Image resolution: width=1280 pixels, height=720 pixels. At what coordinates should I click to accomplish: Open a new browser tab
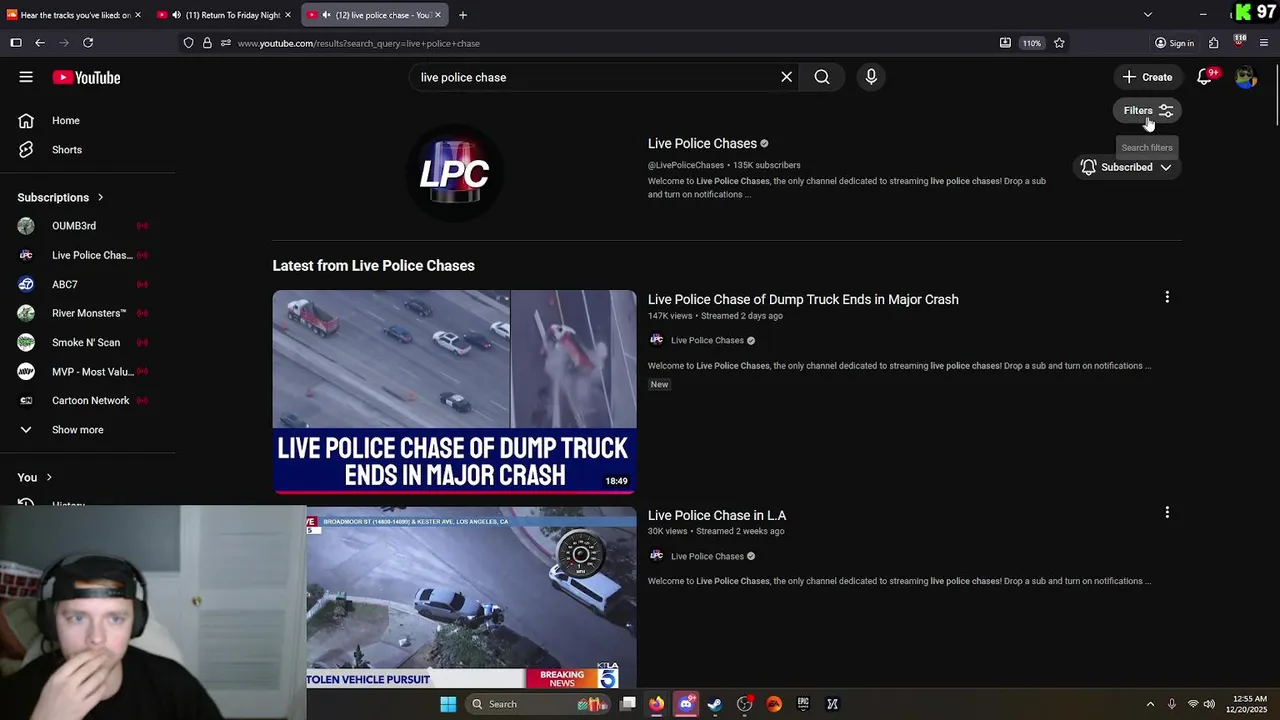pos(463,15)
